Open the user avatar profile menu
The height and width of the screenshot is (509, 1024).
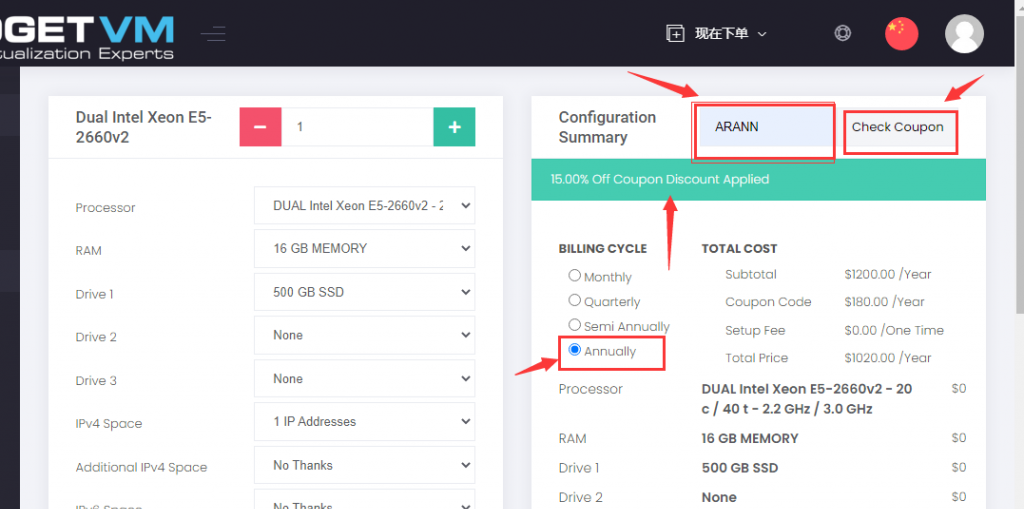point(965,33)
